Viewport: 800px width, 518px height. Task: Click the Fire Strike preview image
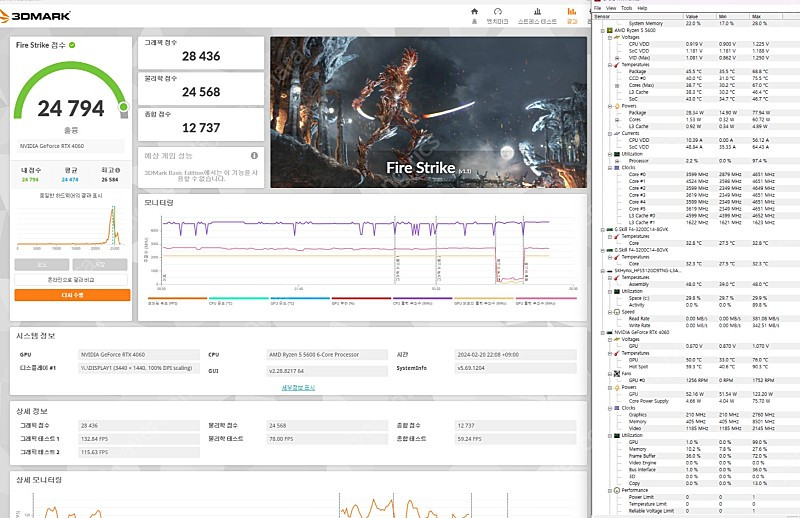pyautogui.click(x=429, y=112)
